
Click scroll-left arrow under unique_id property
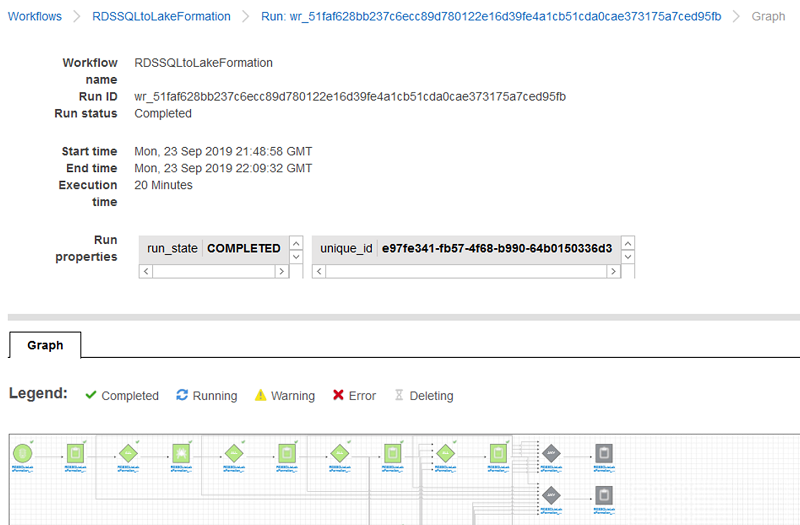point(319,271)
